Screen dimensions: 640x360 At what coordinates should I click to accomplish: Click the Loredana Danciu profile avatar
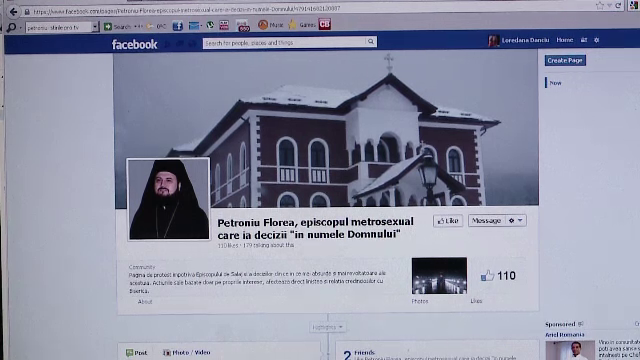click(x=493, y=40)
